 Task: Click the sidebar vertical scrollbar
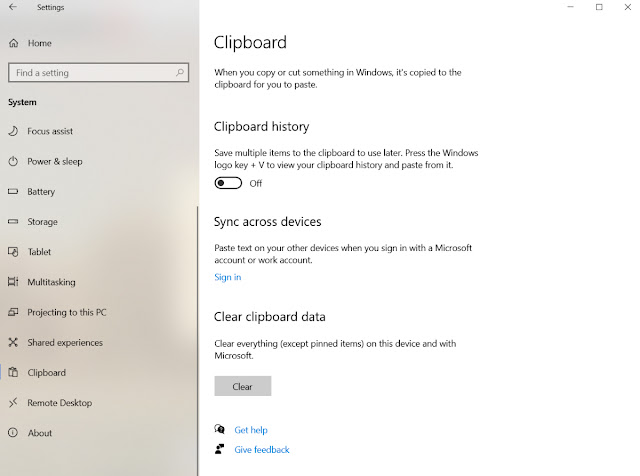point(198,340)
